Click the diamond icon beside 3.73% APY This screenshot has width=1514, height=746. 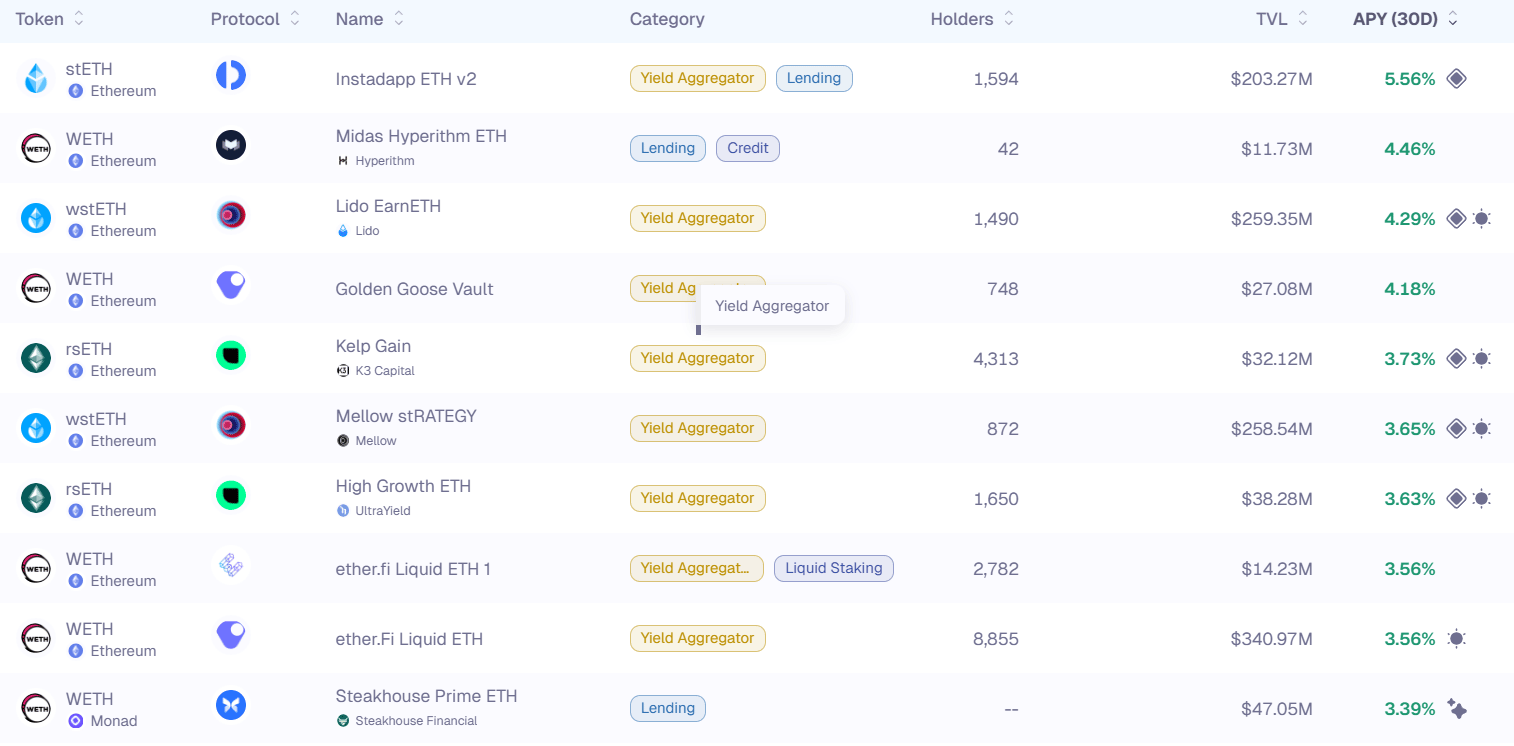pyautogui.click(x=1457, y=358)
